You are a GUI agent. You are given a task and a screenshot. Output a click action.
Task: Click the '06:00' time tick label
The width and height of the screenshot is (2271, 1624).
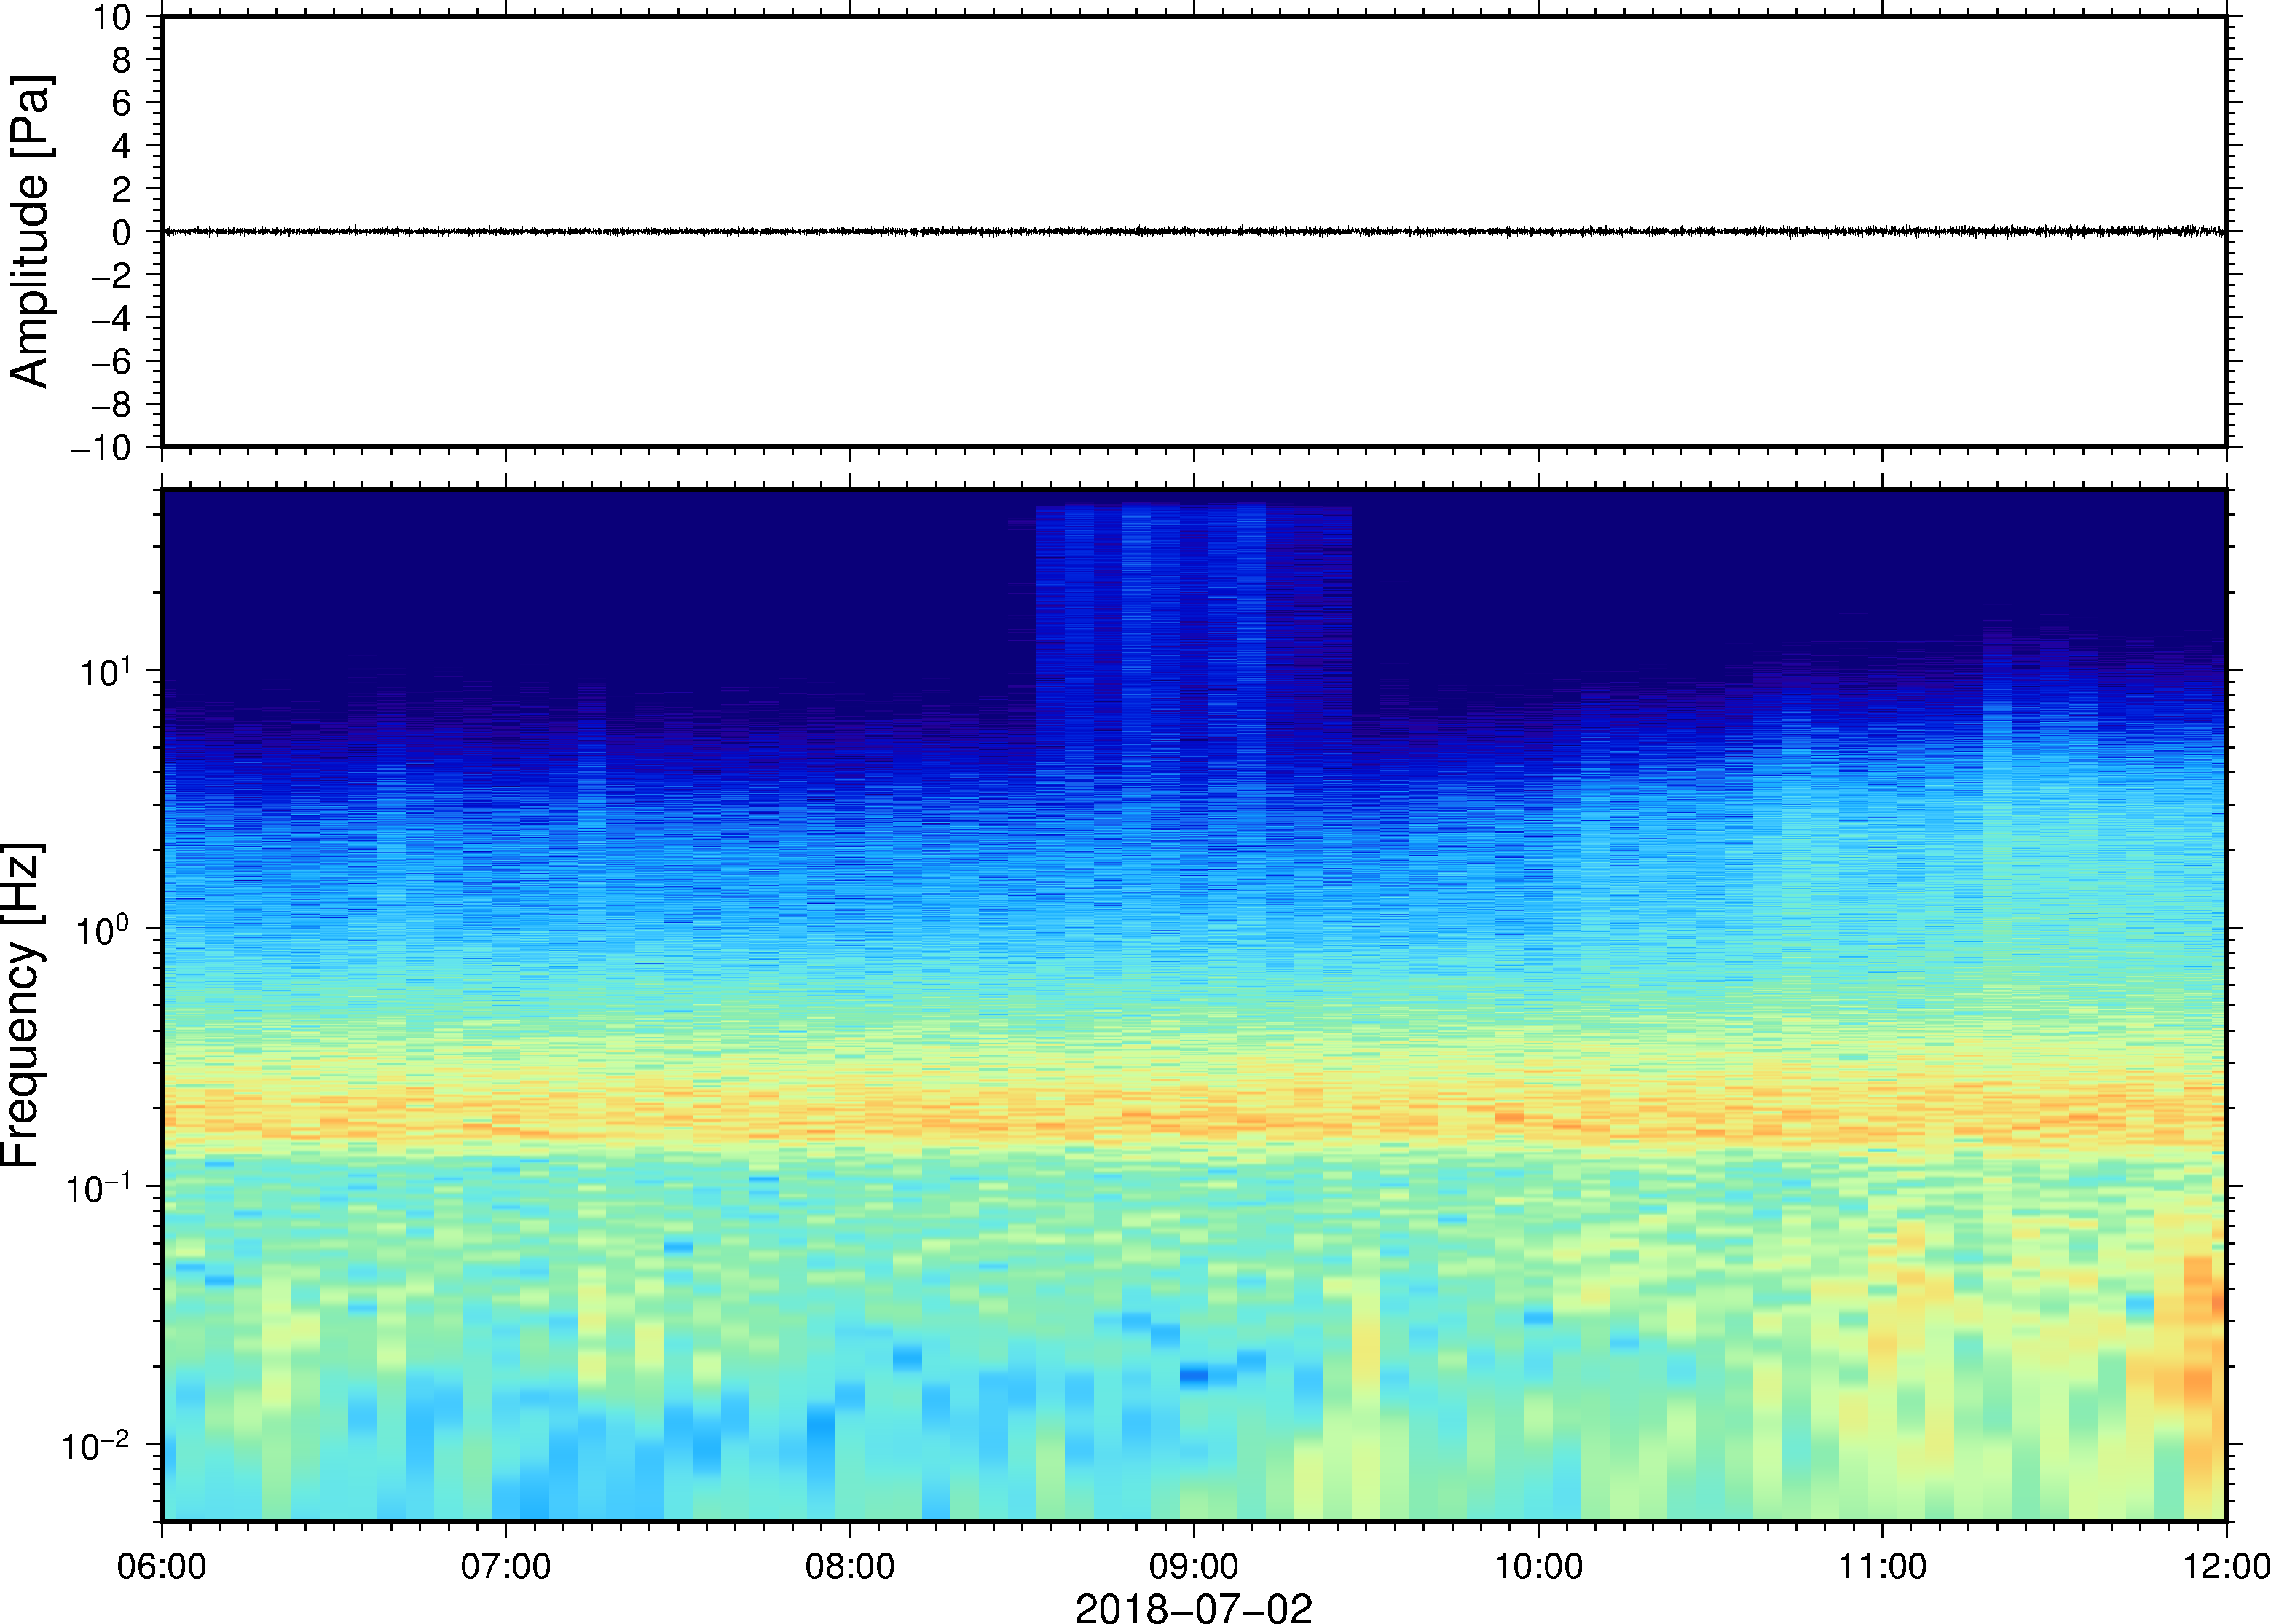pos(162,1566)
